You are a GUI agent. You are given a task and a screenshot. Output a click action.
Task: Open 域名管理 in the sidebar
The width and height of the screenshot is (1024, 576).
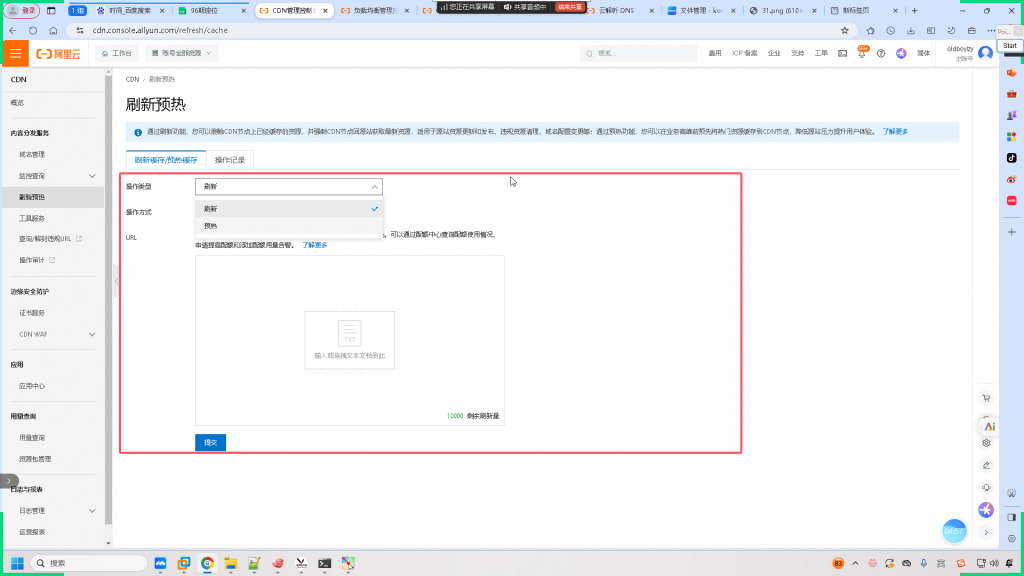coord(32,155)
